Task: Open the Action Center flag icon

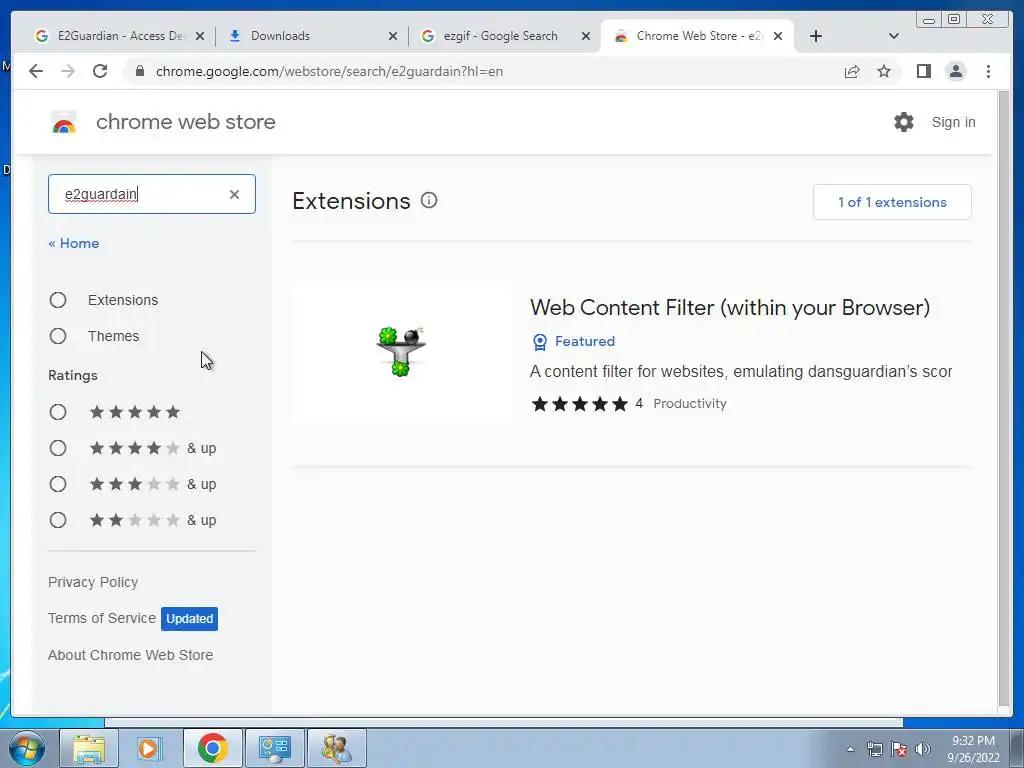Action: tap(899, 748)
